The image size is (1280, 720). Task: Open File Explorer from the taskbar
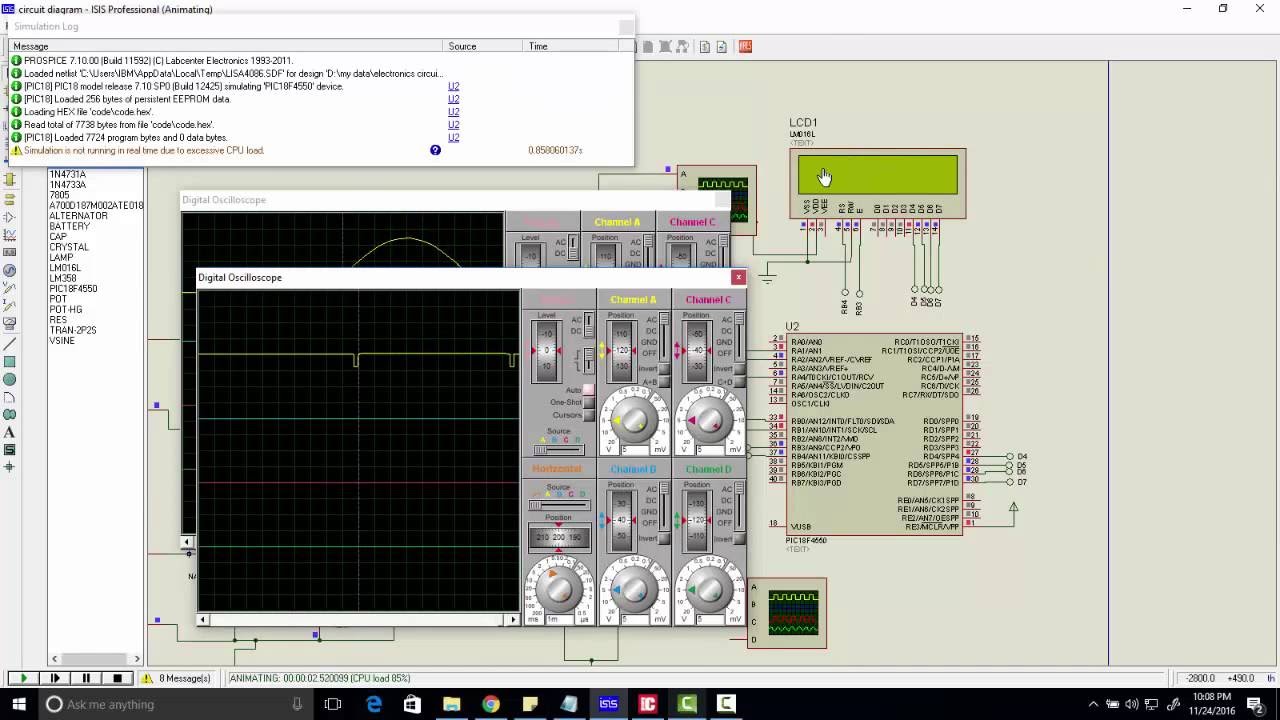click(x=451, y=704)
